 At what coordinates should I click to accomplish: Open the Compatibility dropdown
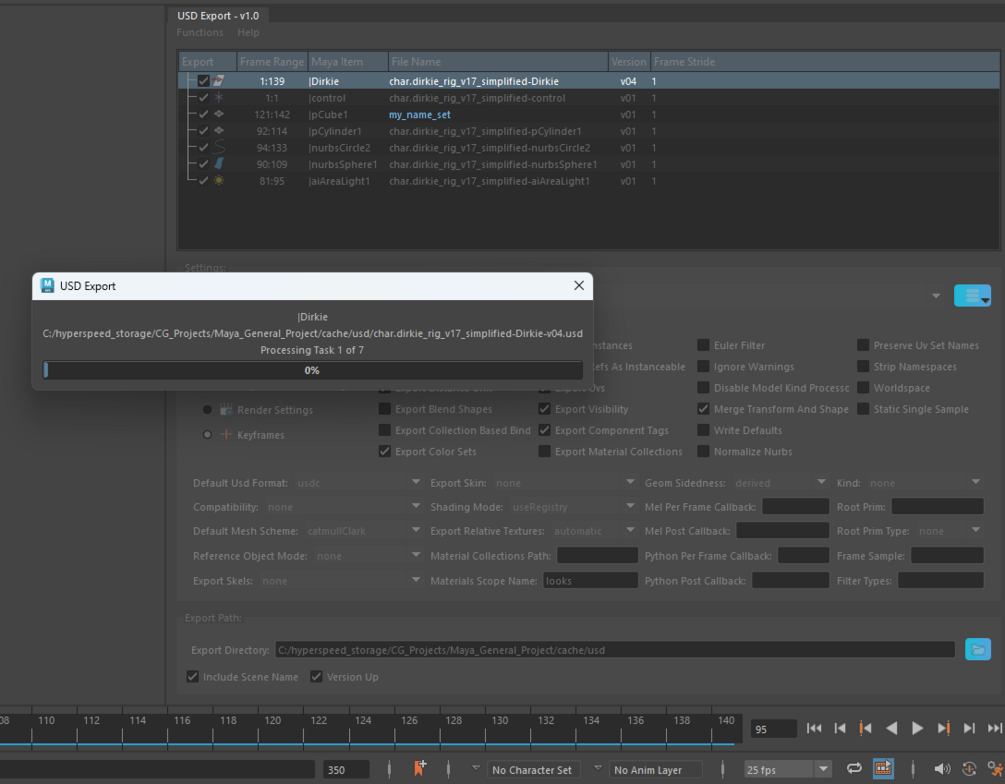[x=343, y=507]
